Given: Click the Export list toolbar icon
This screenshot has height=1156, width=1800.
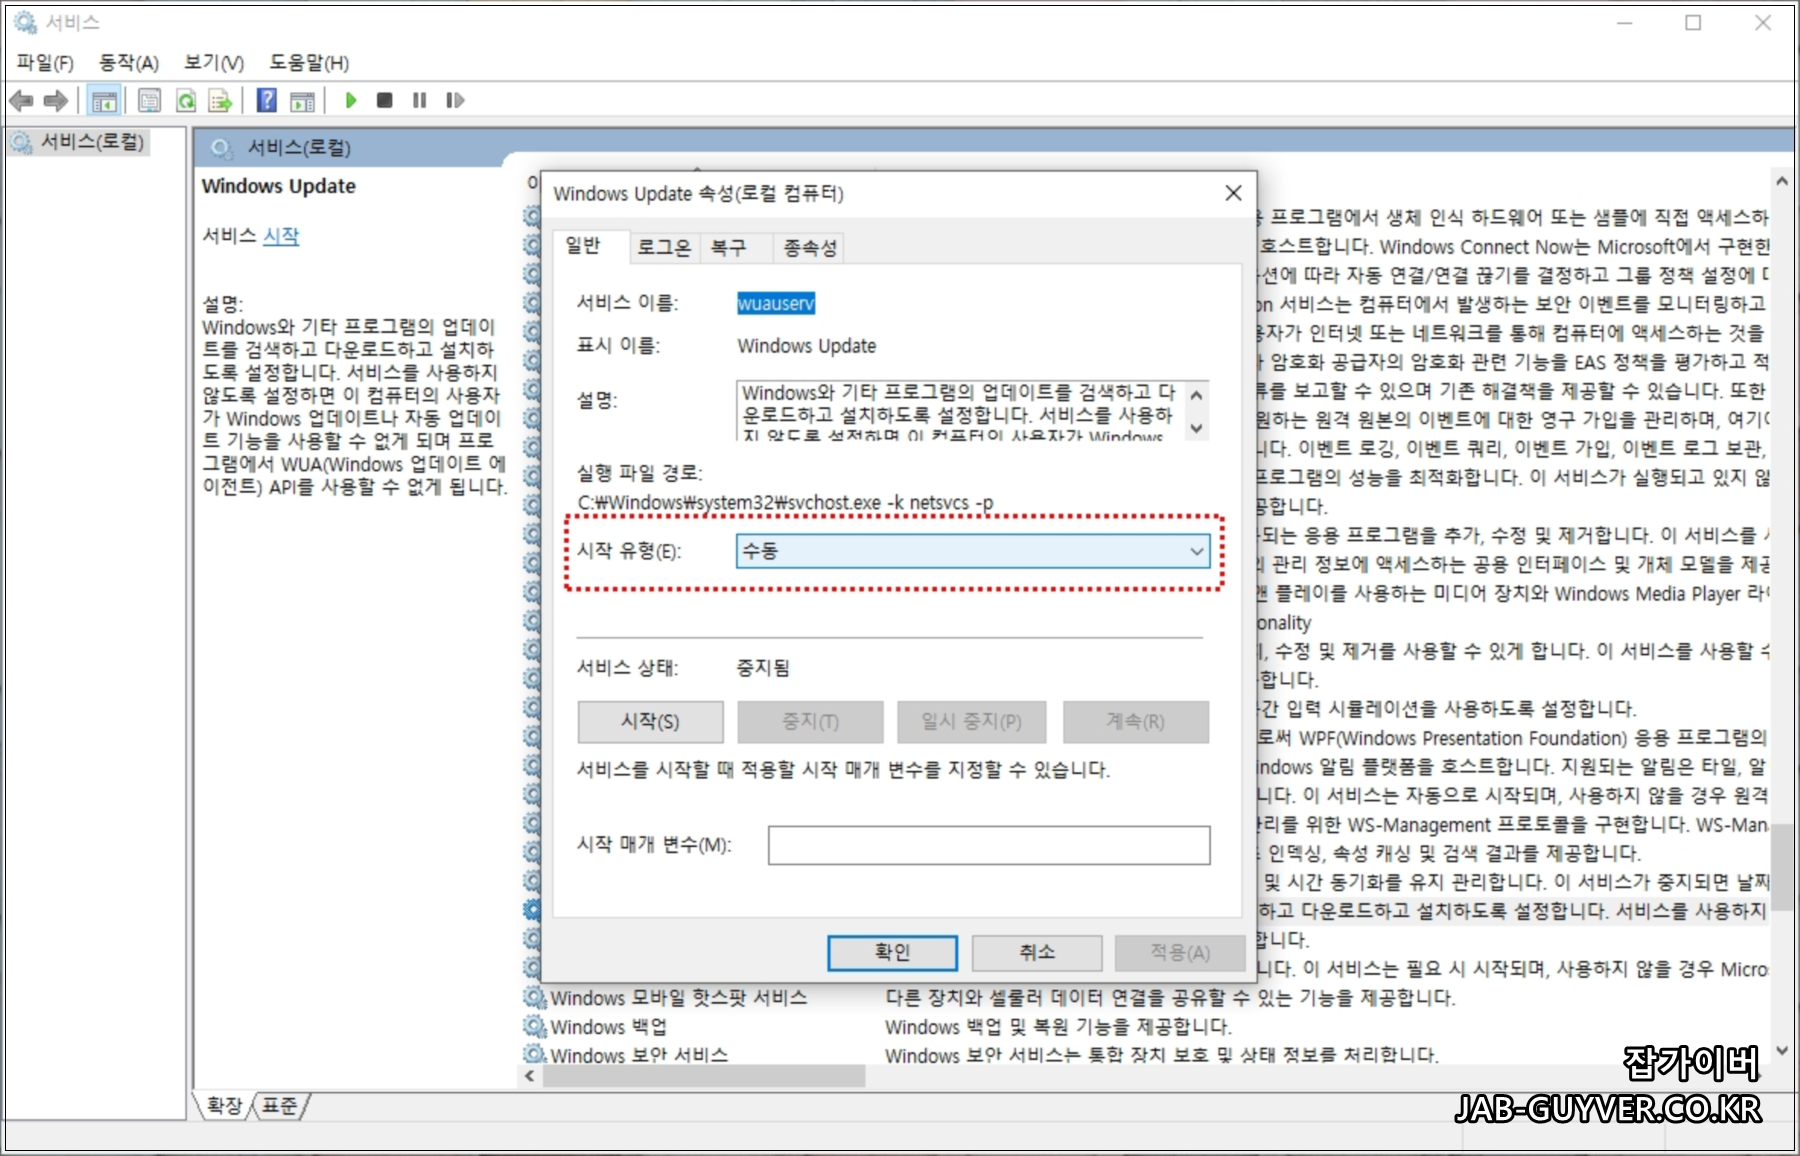Looking at the screenshot, I should click(x=220, y=100).
